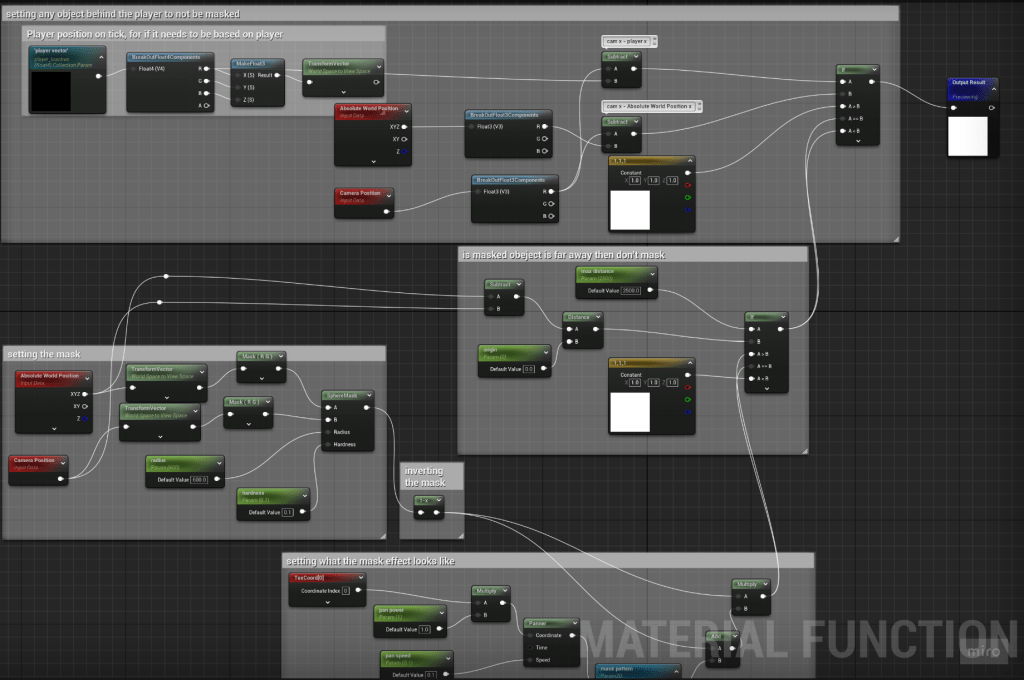Click the Time output pin on the Panner node
The height and width of the screenshot is (680, 1024).
click(530, 647)
